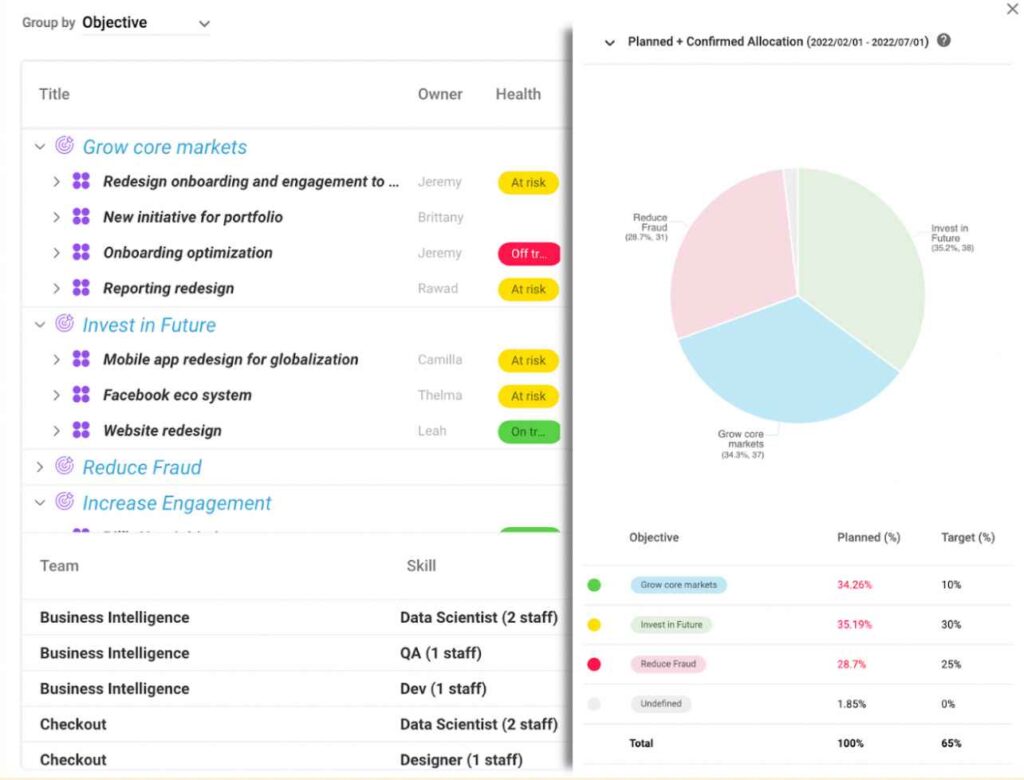Expand the Website redesign row
Screen dimensions: 1024x780
coord(56,431)
